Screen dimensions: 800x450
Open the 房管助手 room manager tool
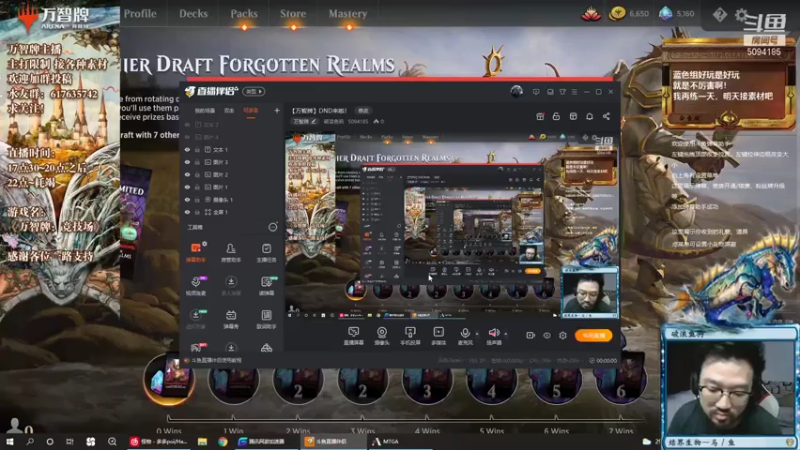click(231, 253)
